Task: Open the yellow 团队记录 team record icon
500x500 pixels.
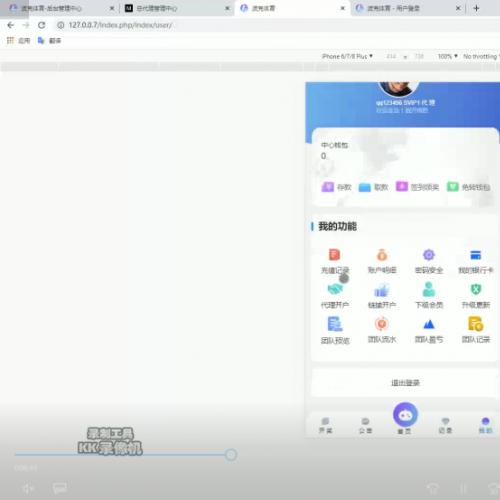Action: pos(476,323)
